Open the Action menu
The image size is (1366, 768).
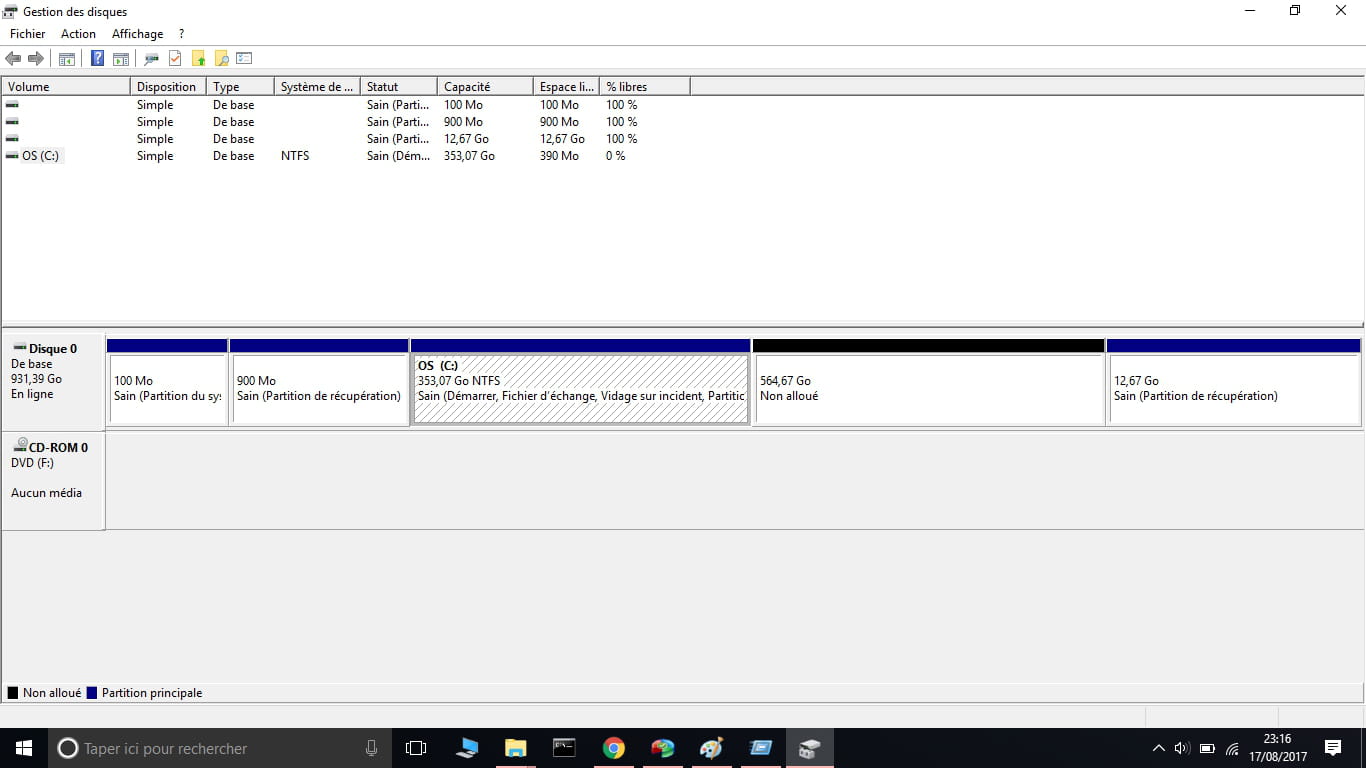(78, 34)
